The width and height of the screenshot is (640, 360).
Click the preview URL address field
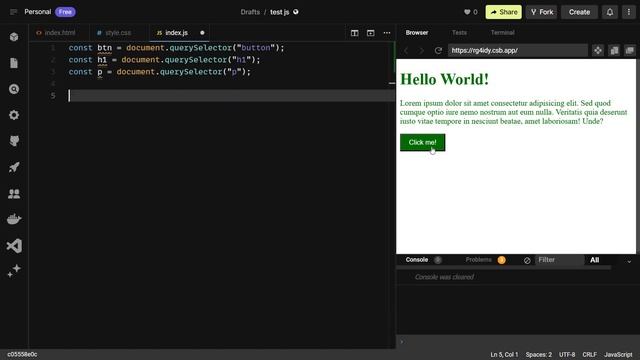click(x=518, y=51)
